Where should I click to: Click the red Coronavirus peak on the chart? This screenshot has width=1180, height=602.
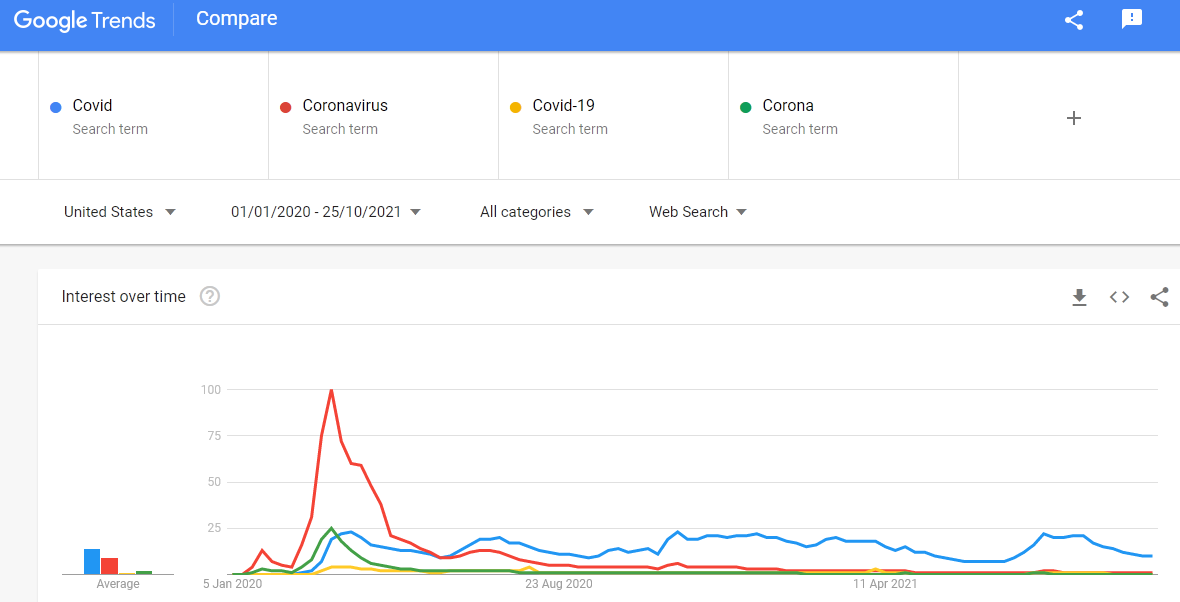331,392
